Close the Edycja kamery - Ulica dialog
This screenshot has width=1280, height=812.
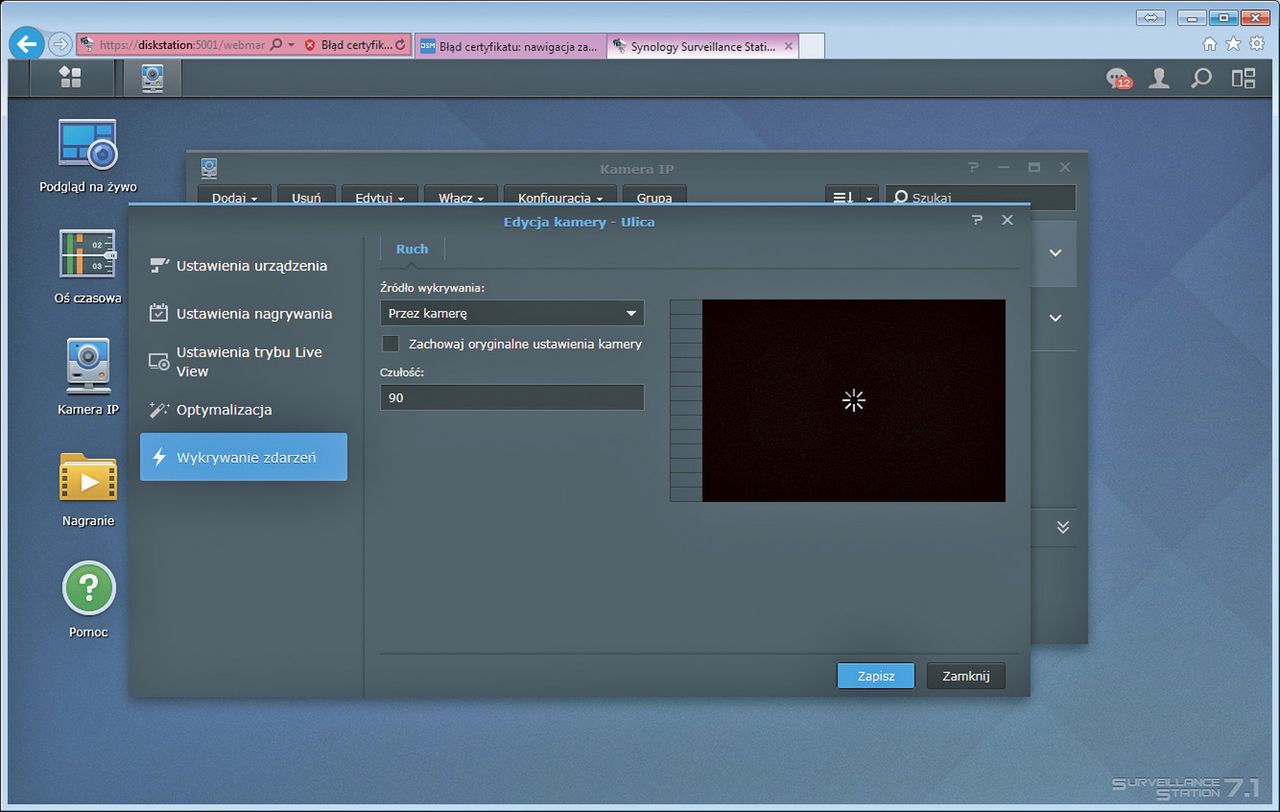(1007, 220)
